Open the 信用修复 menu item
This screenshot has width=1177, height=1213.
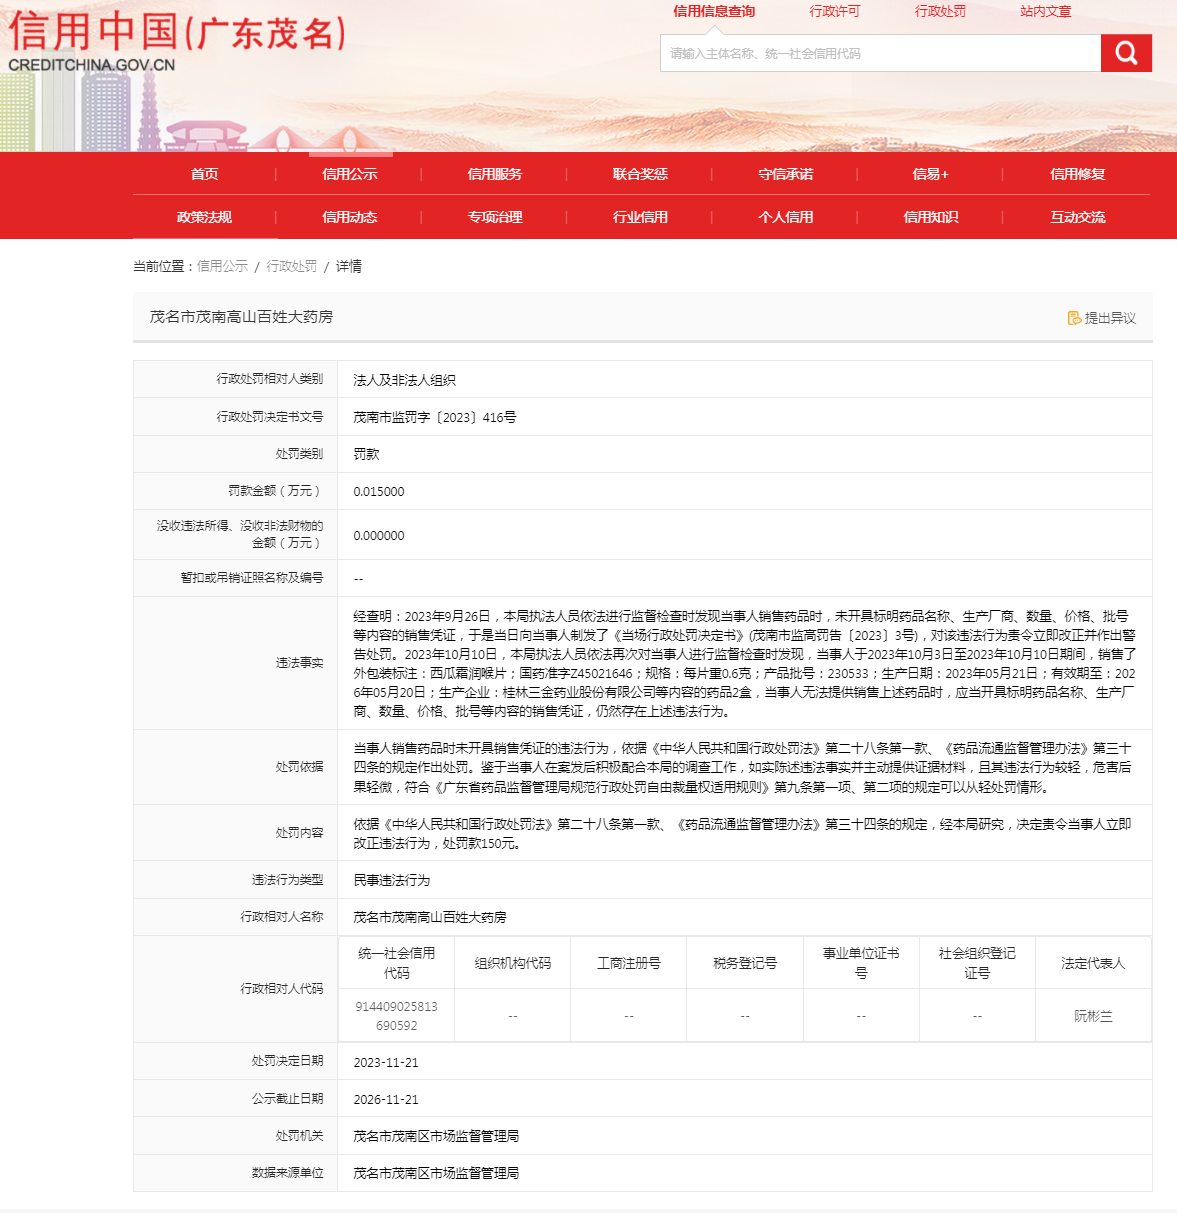click(x=1077, y=174)
